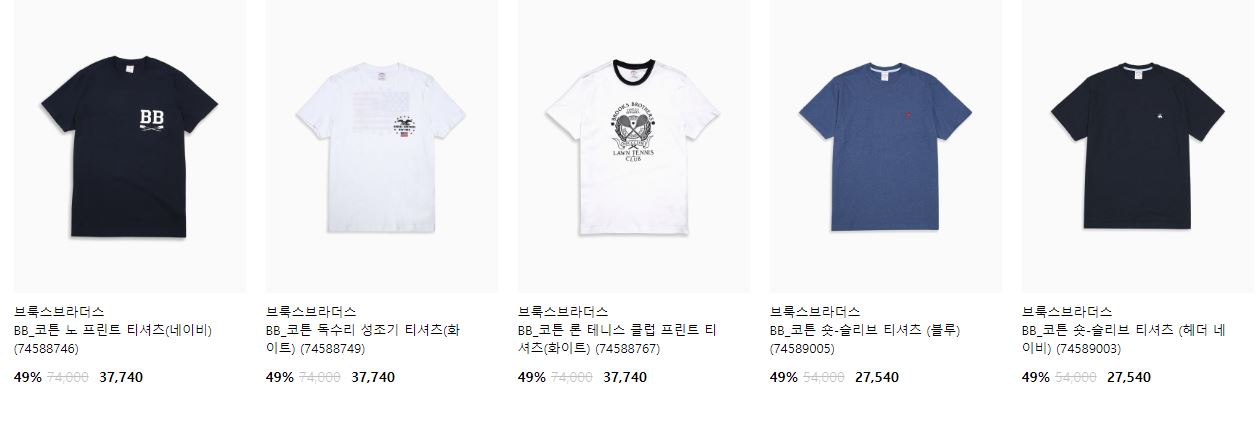Click 브룩스브라더스 brand above the eagle flag tee
Screen dimensions: 1258x421
coord(311,312)
